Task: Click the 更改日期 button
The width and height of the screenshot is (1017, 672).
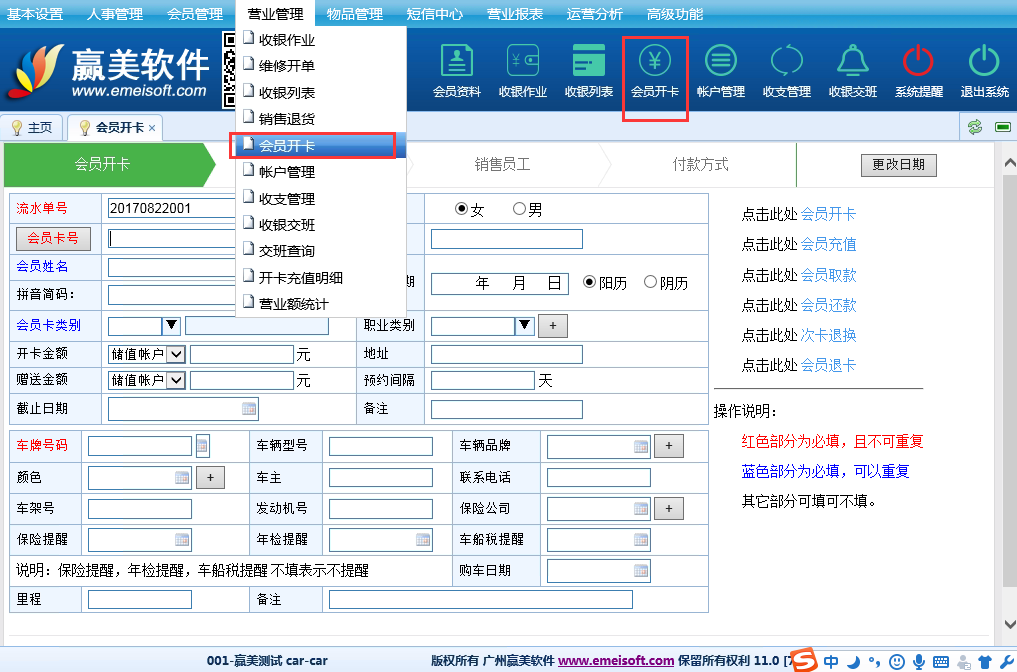Action: point(898,165)
